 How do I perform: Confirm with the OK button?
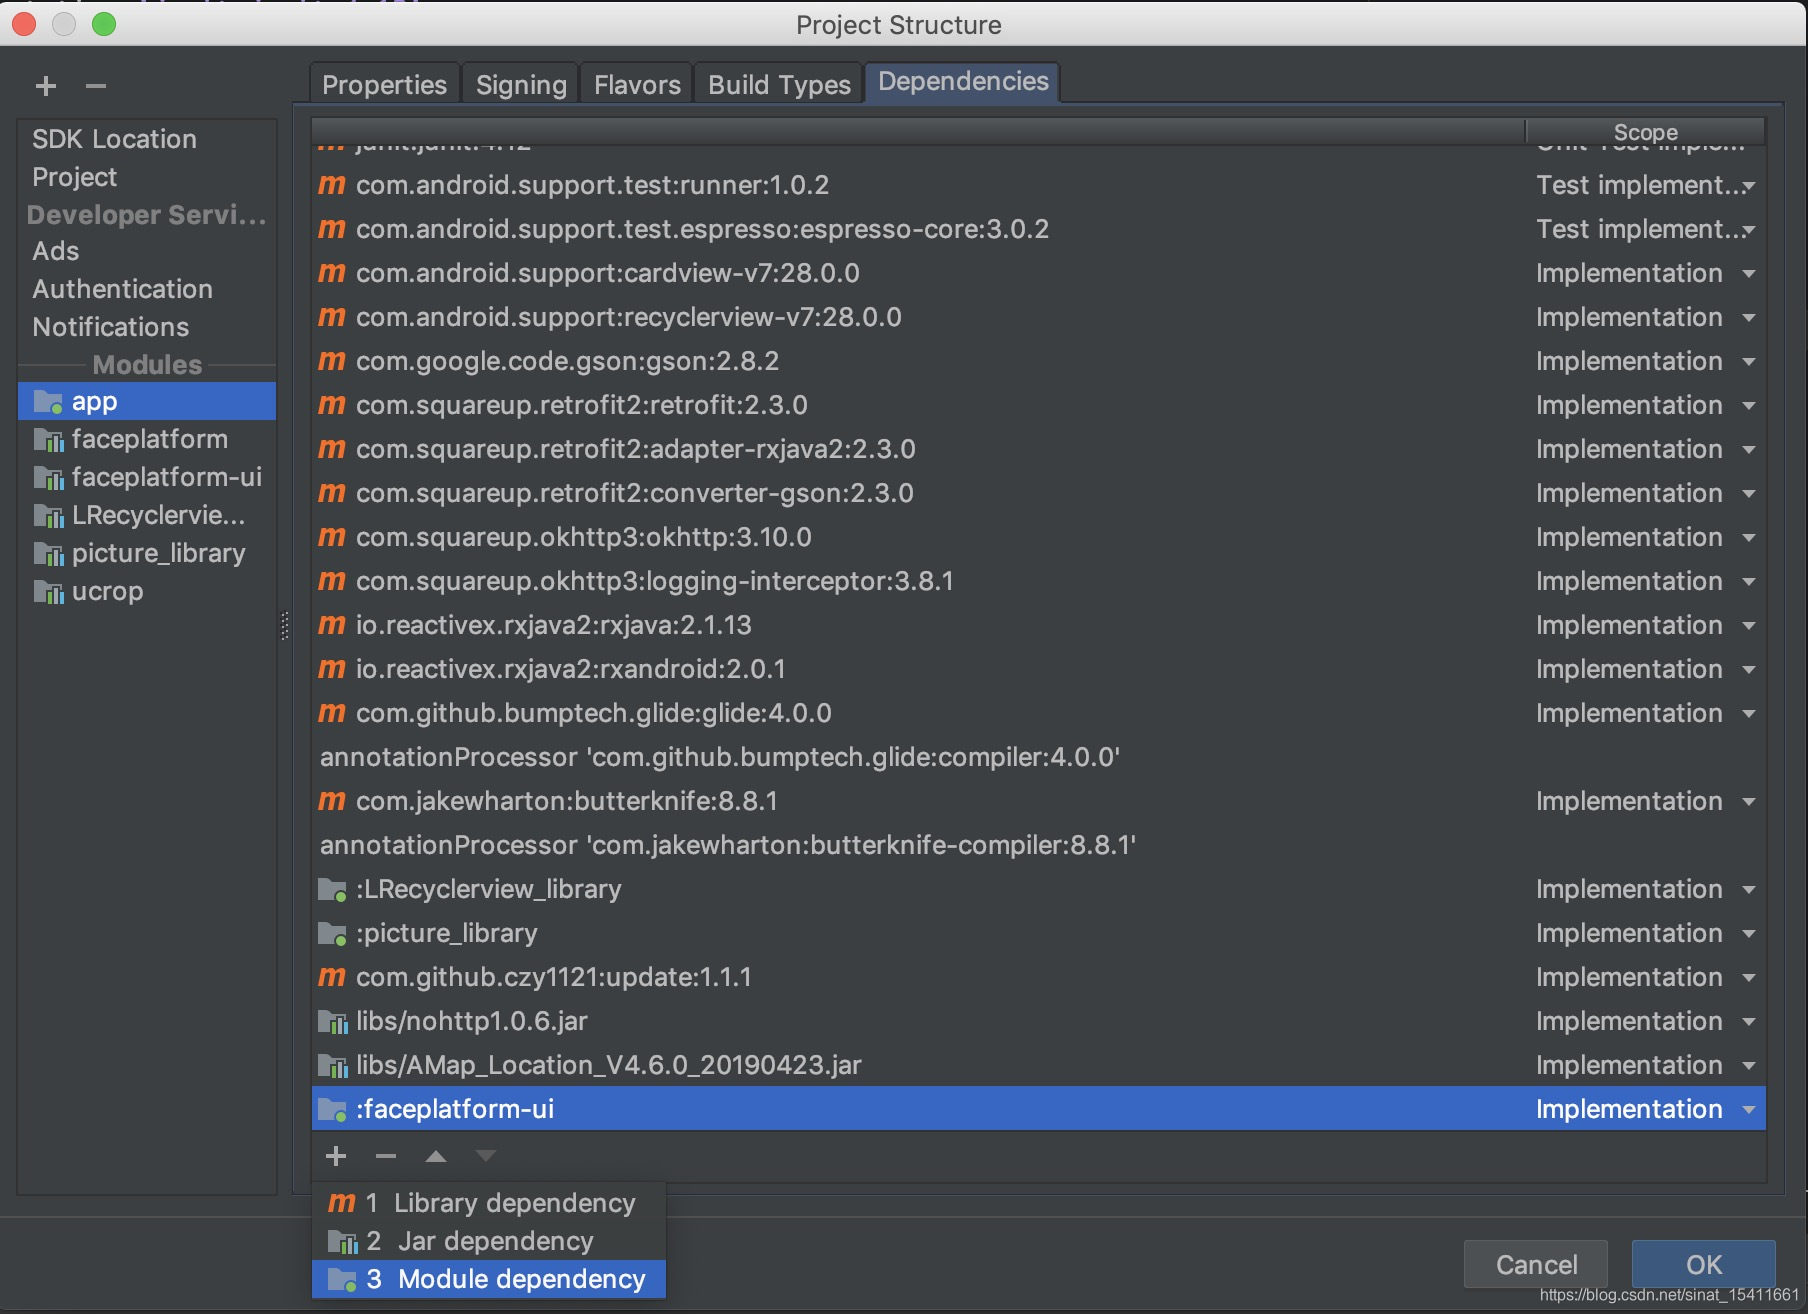[x=1704, y=1265]
